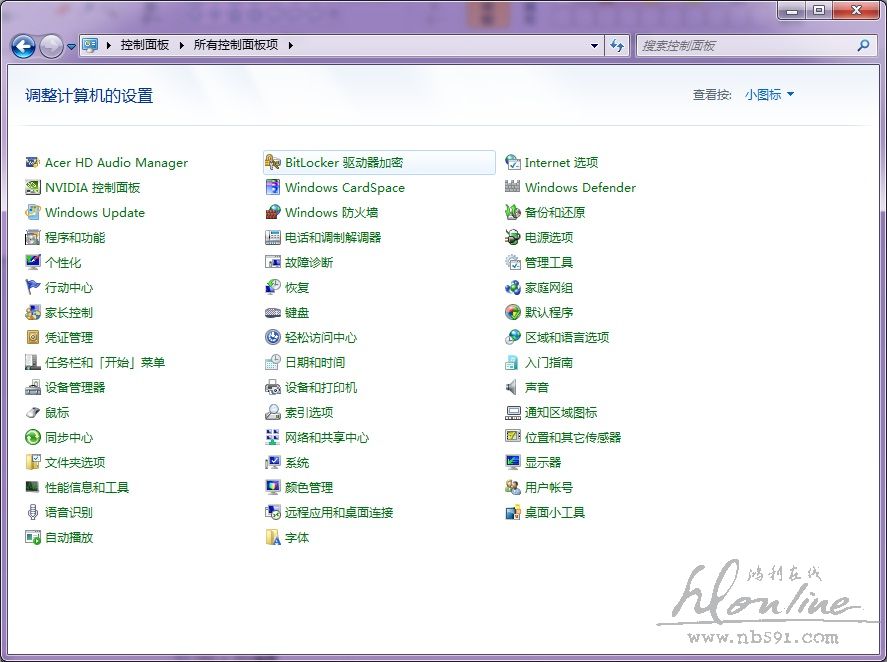The image size is (887, 662).
Task: Open the Internet 选项 icon
Action: [513, 163]
